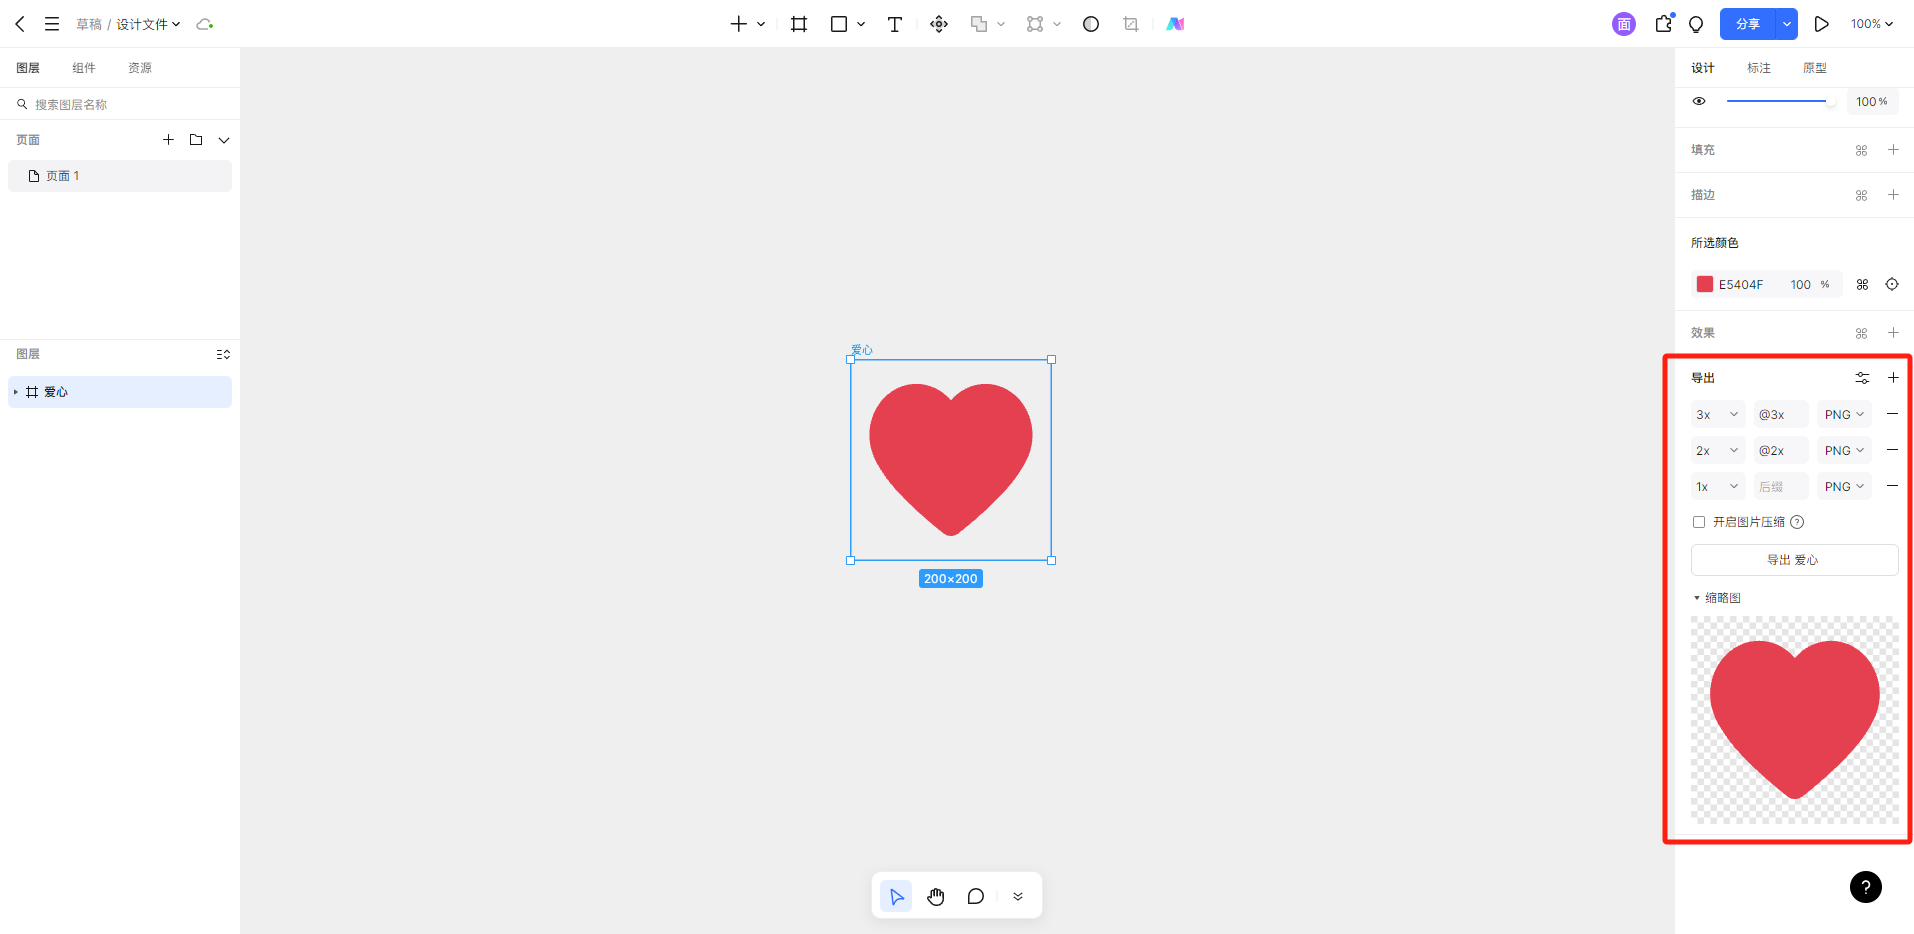
Task: Add an export preset with plus
Action: (1893, 378)
